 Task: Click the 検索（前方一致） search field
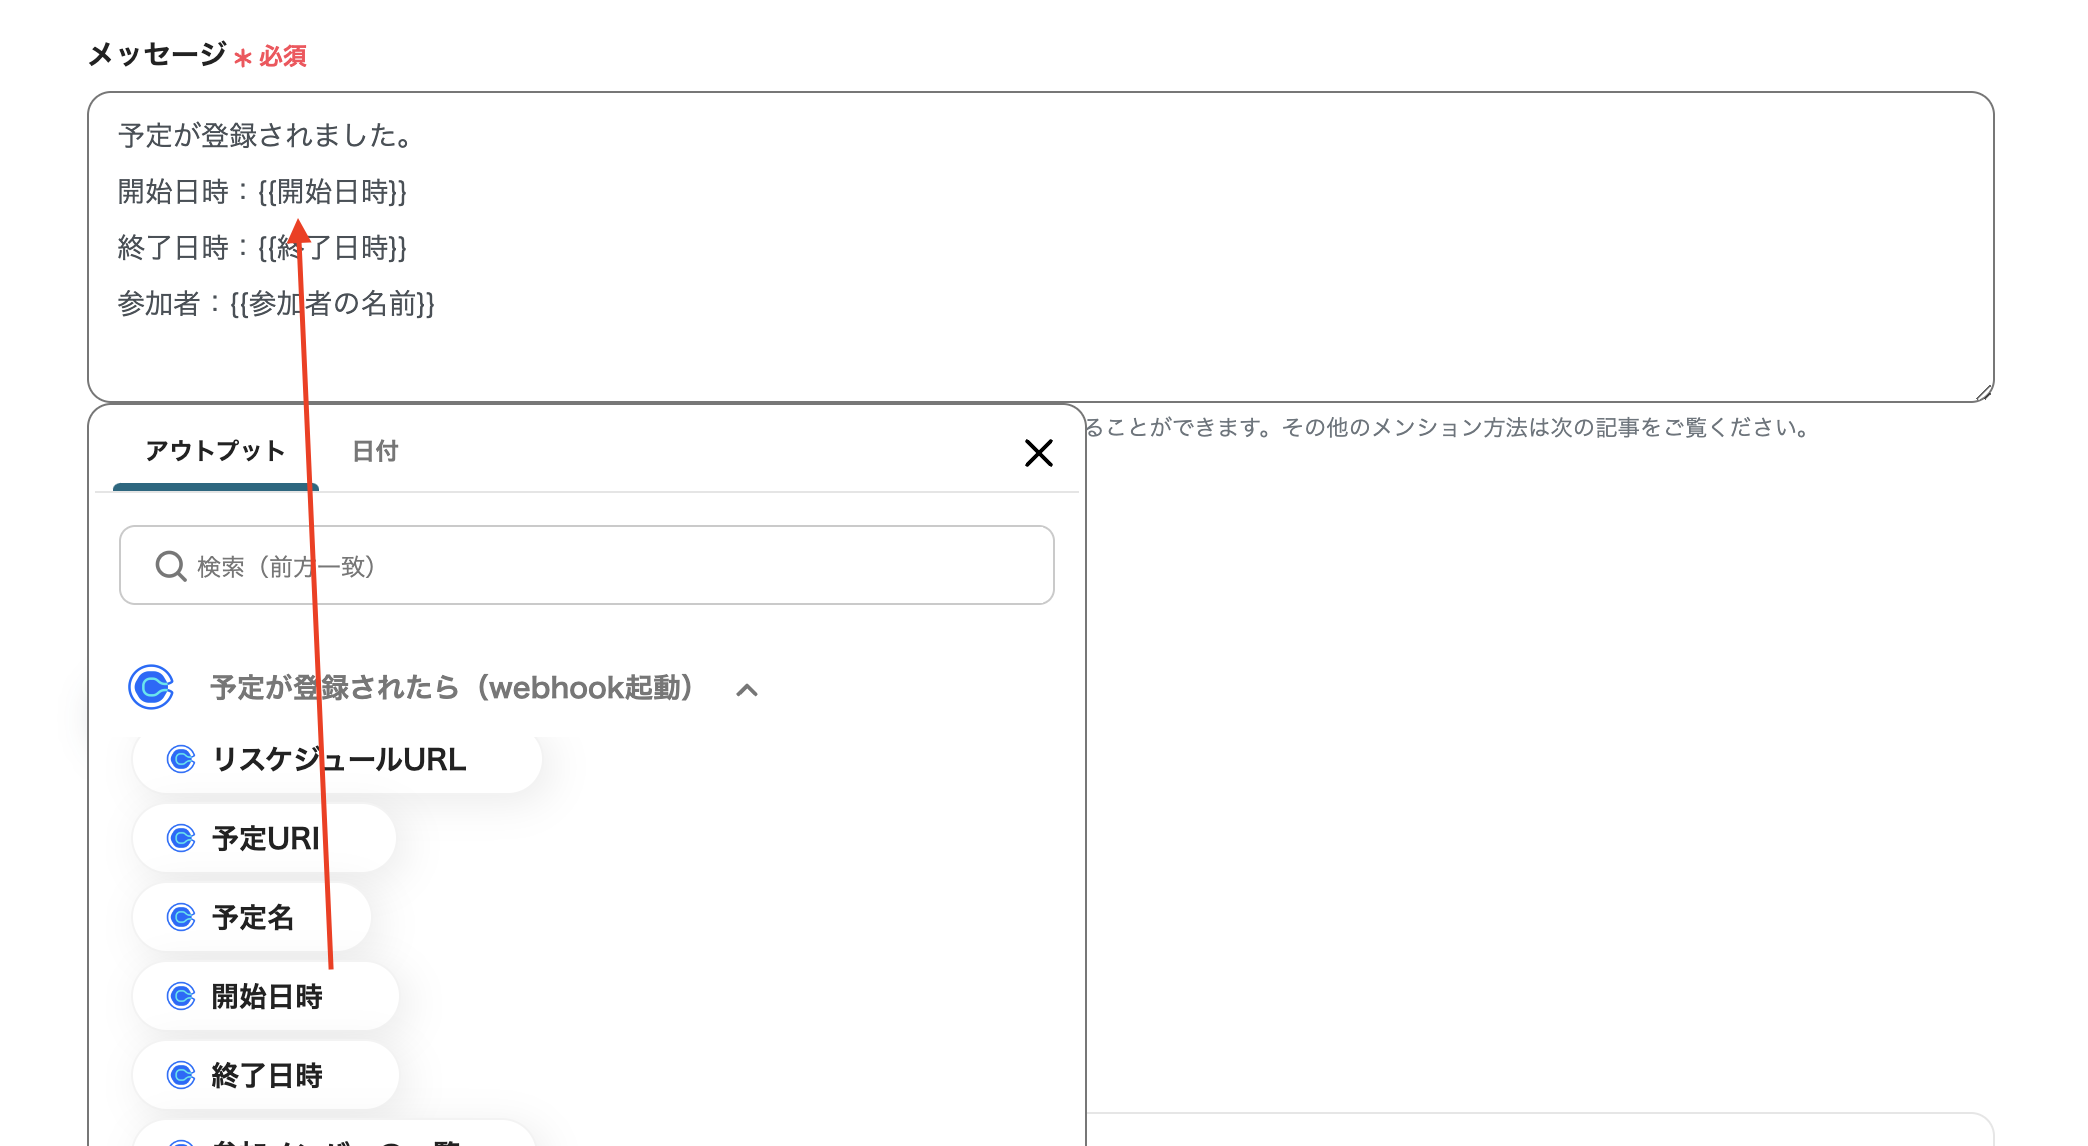click(x=586, y=566)
